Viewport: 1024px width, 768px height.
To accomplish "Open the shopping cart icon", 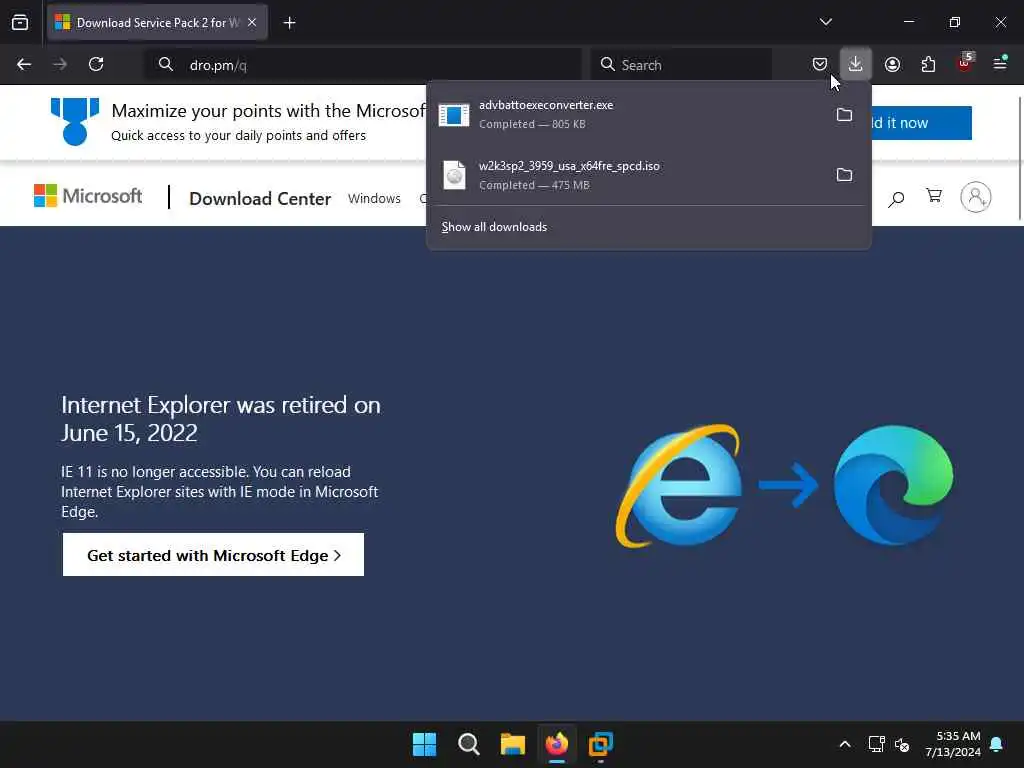I will coord(935,196).
